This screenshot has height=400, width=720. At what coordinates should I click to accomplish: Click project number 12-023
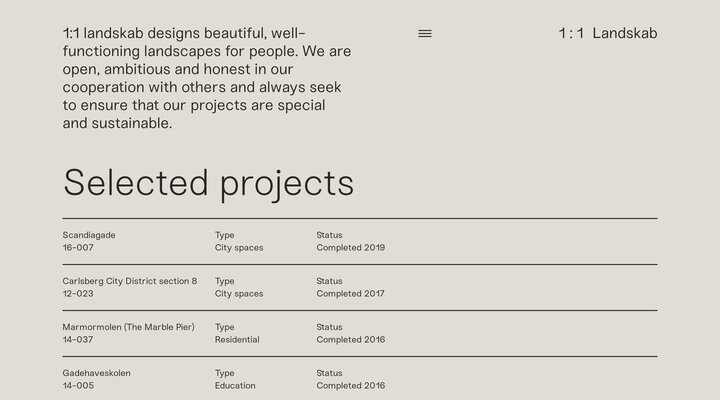pyautogui.click(x=78, y=294)
